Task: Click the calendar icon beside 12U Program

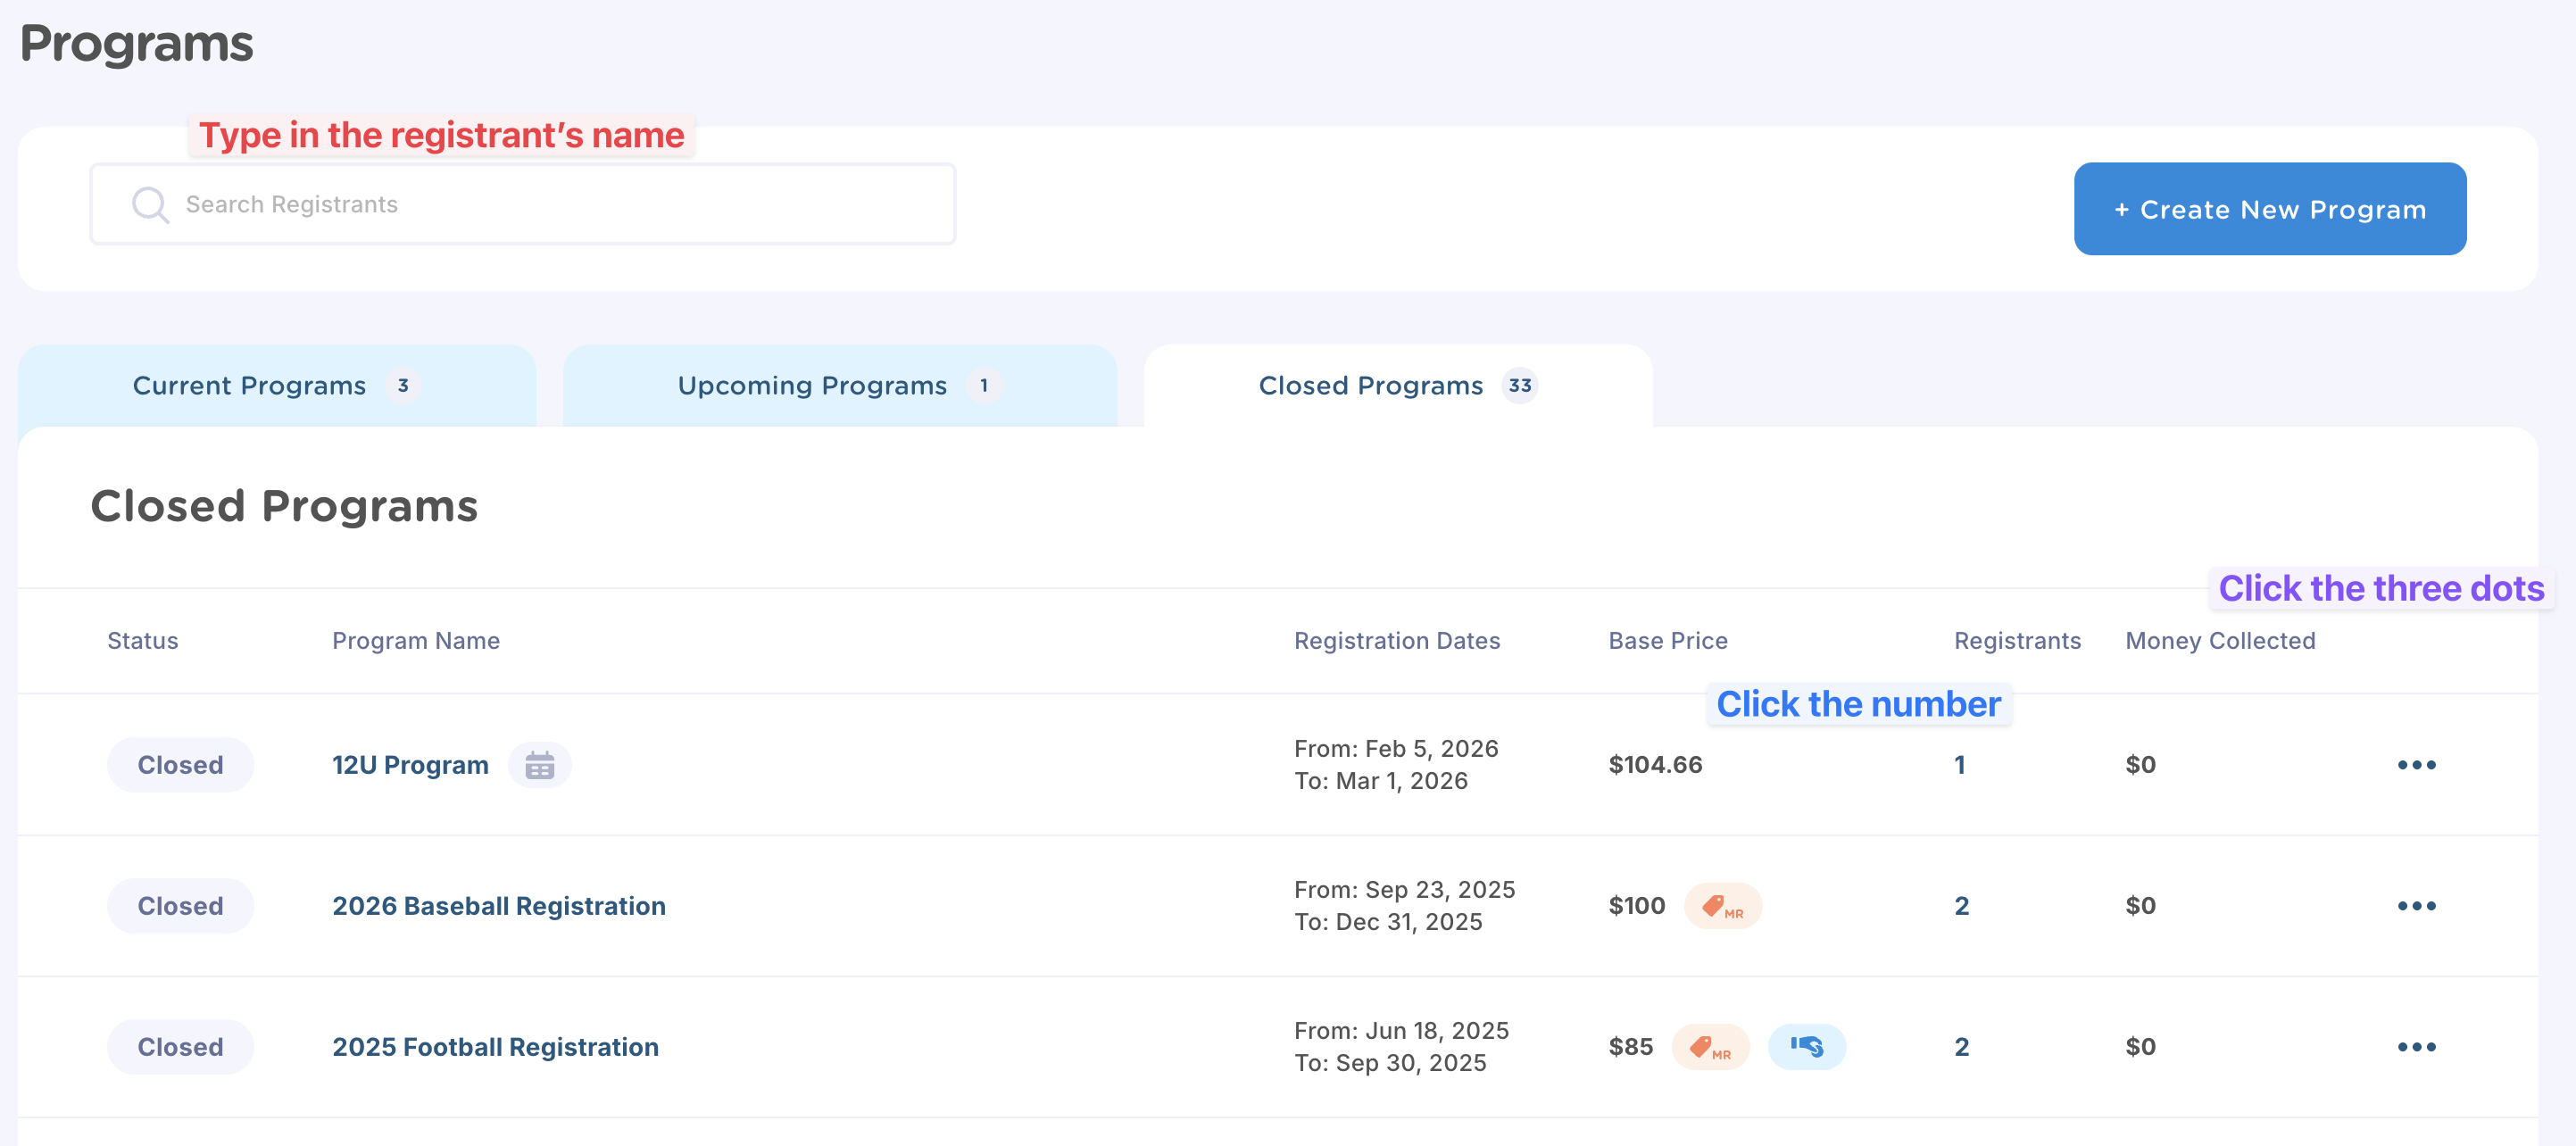Action: pos(539,765)
